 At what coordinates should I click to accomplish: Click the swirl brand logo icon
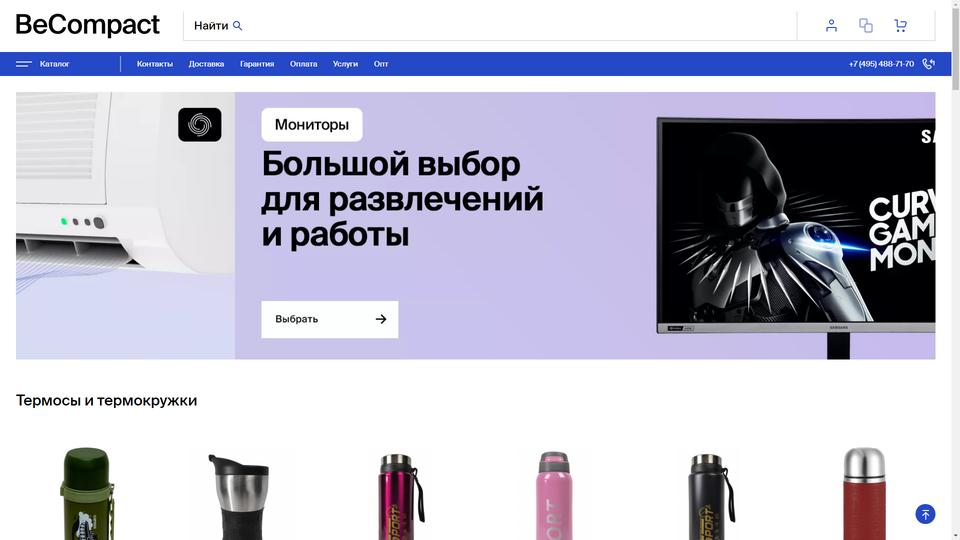200,125
